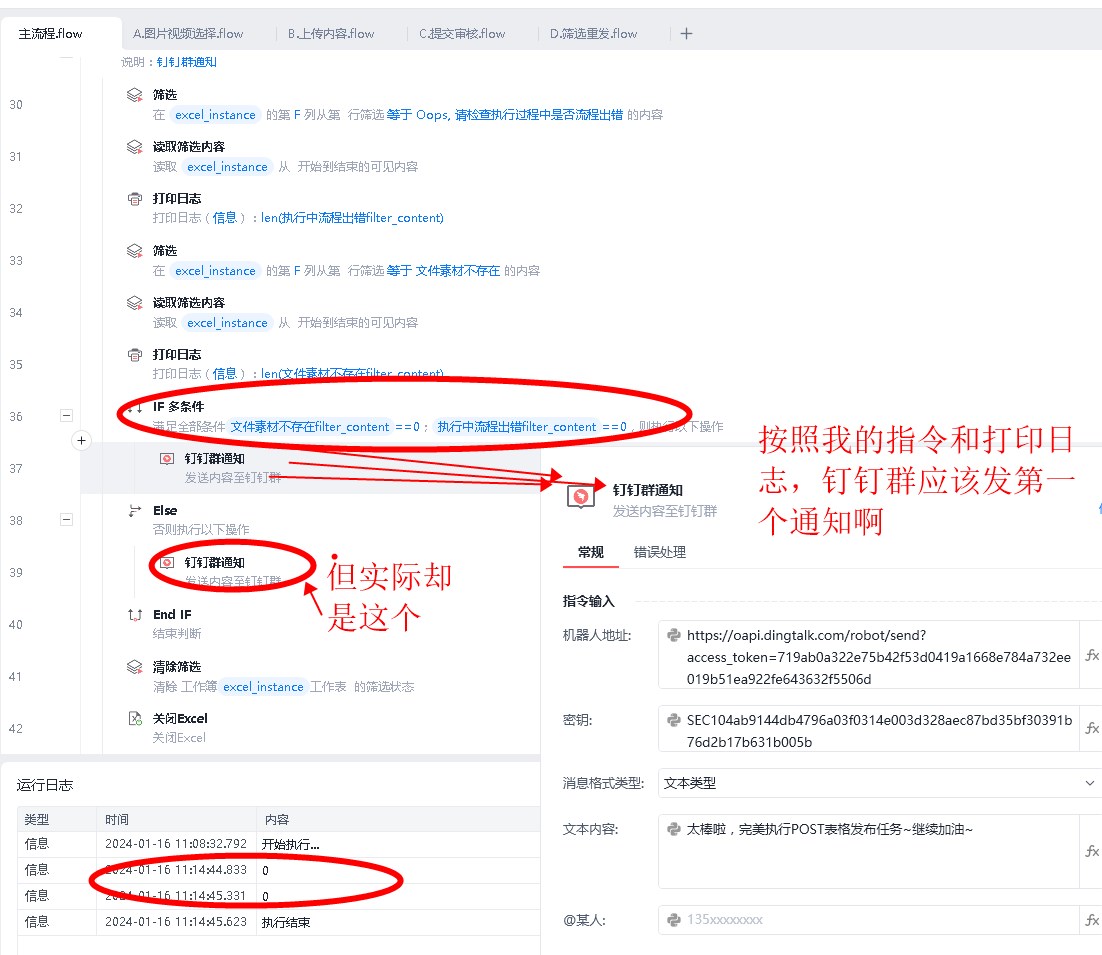Toggle fx expression for 密钥
This screenshot has width=1102, height=955.
point(1091,729)
